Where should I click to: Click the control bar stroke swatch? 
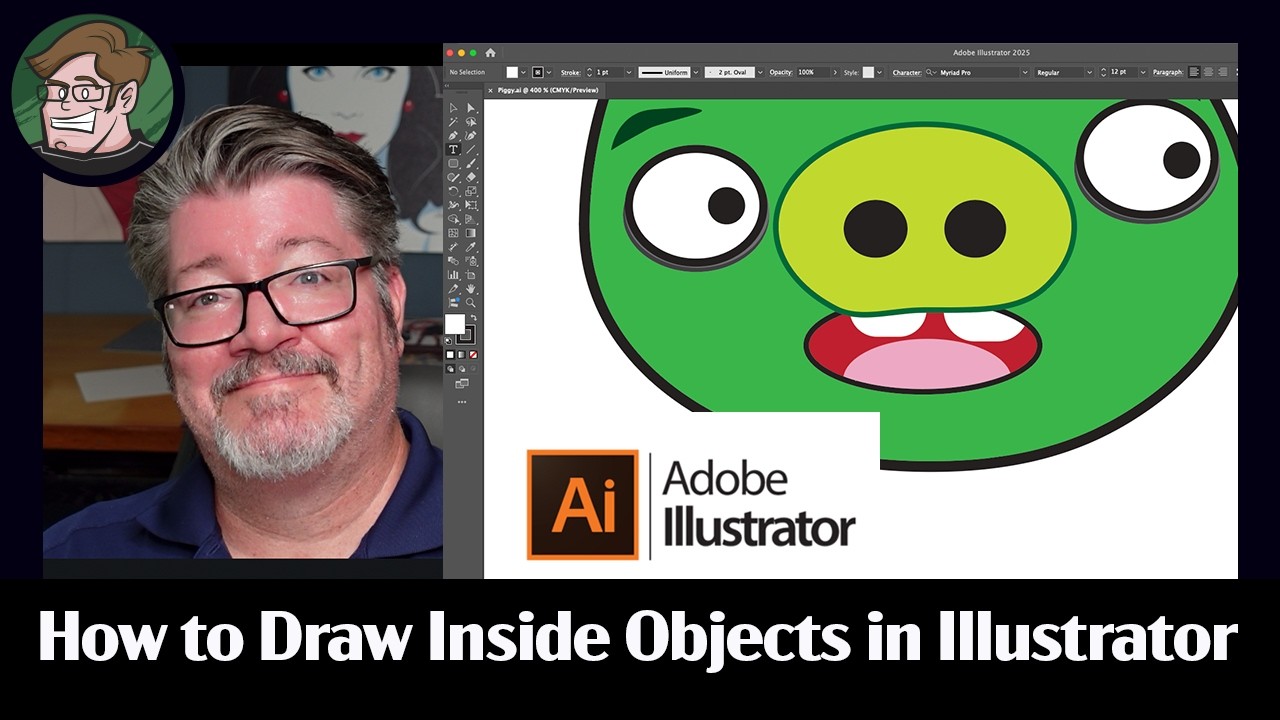point(538,72)
